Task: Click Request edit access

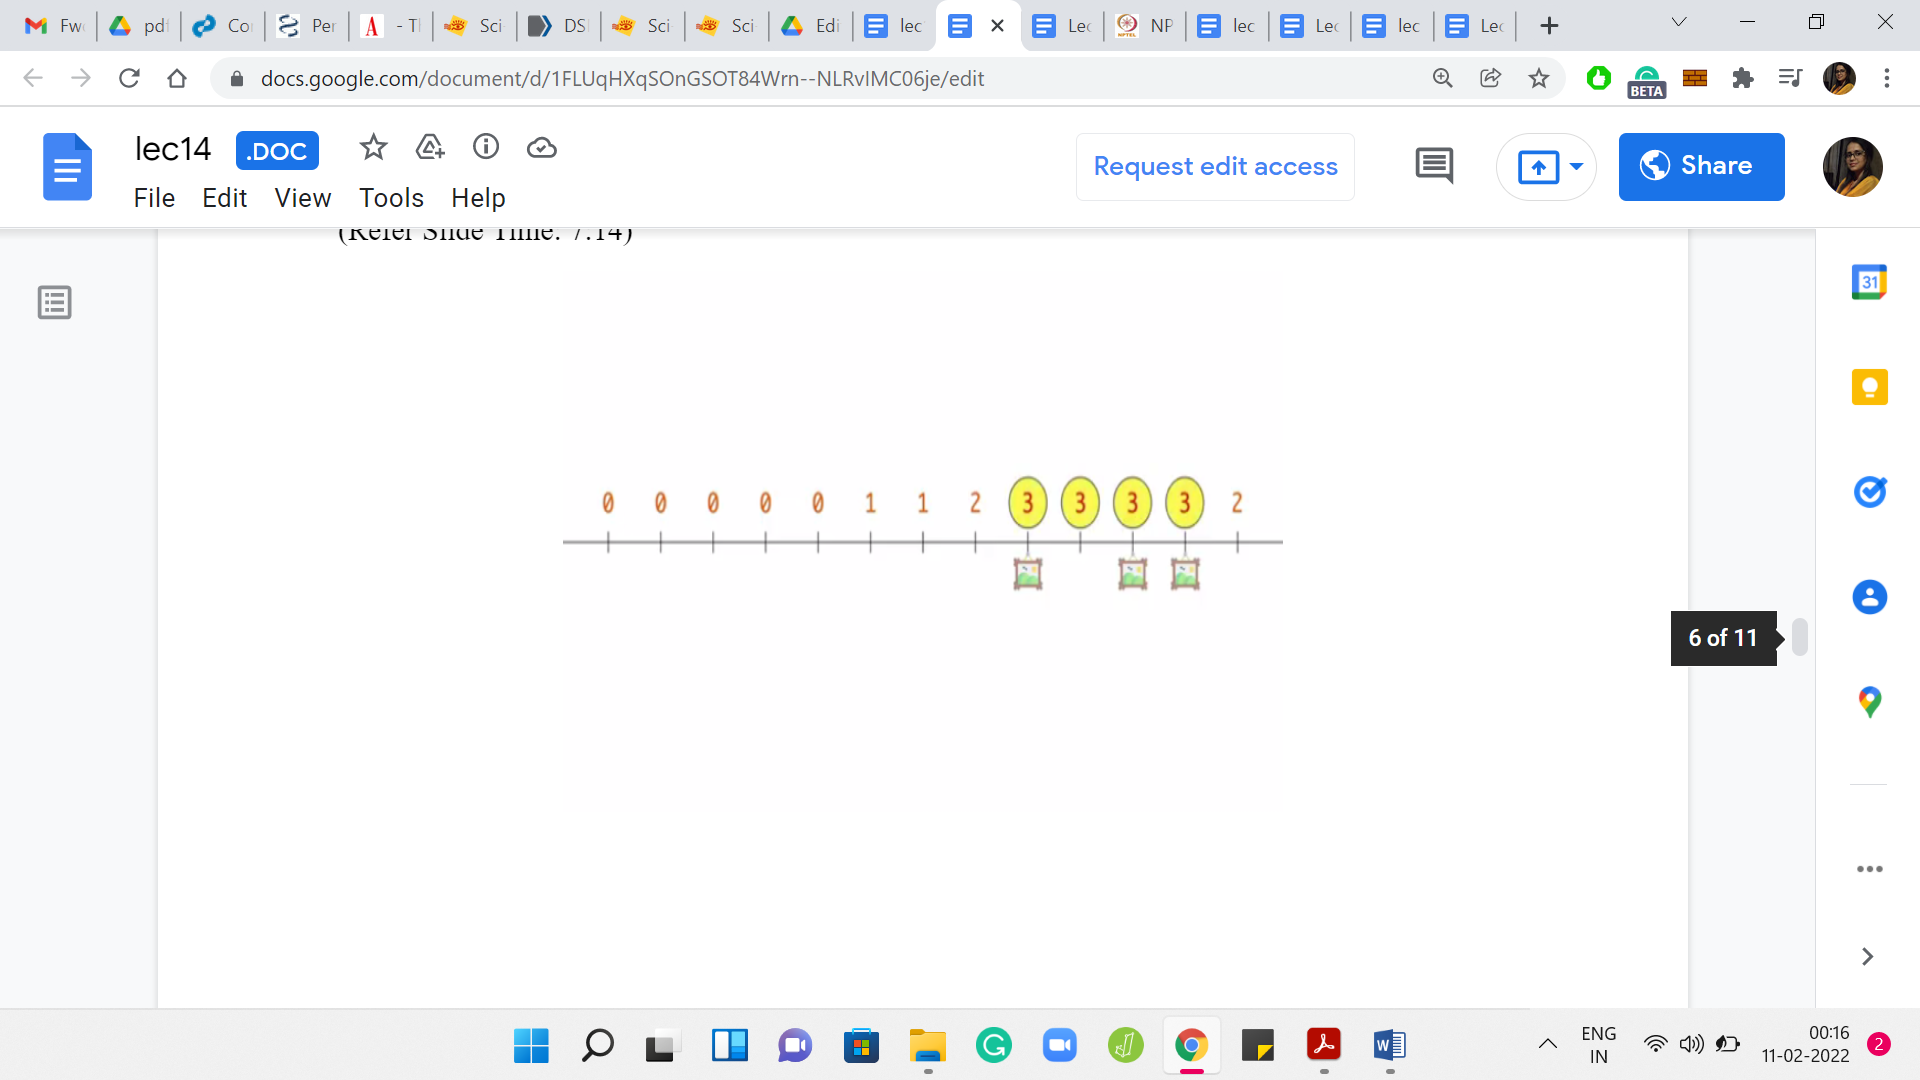Action: [1215, 166]
